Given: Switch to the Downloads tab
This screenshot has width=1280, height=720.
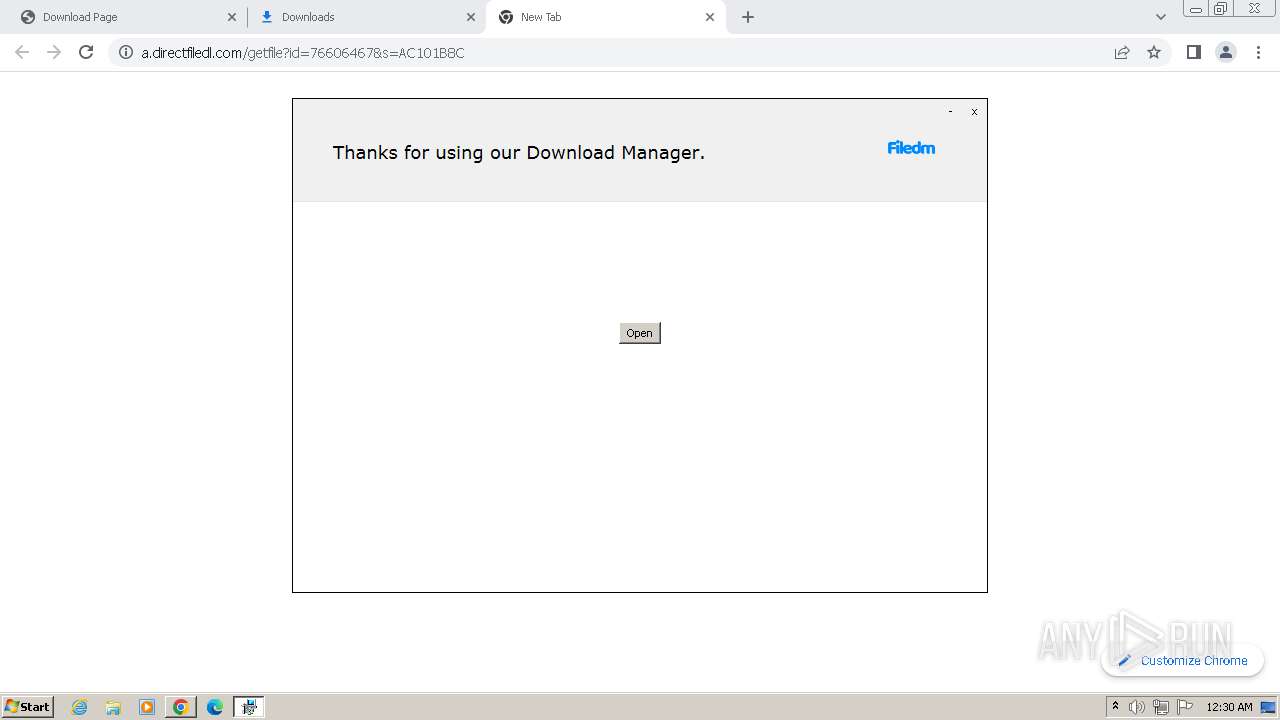Looking at the screenshot, I should tap(366, 17).
